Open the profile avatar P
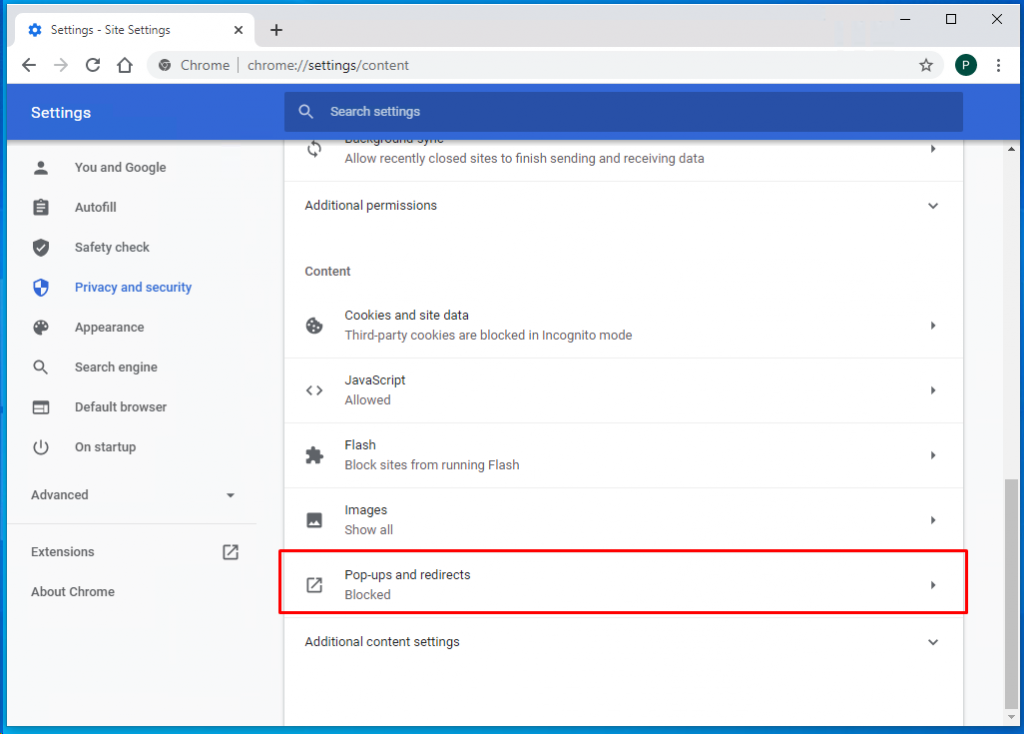The height and width of the screenshot is (734, 1024). tap(966, 65)
